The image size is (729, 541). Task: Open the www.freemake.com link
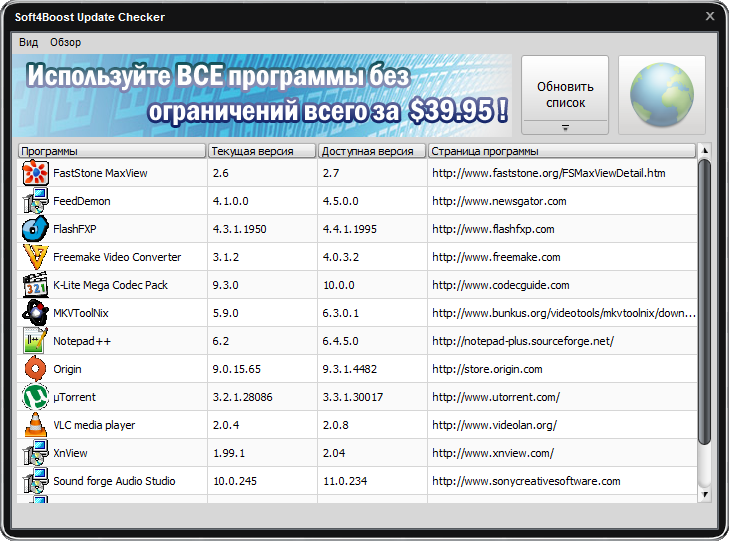coord(496,257)
